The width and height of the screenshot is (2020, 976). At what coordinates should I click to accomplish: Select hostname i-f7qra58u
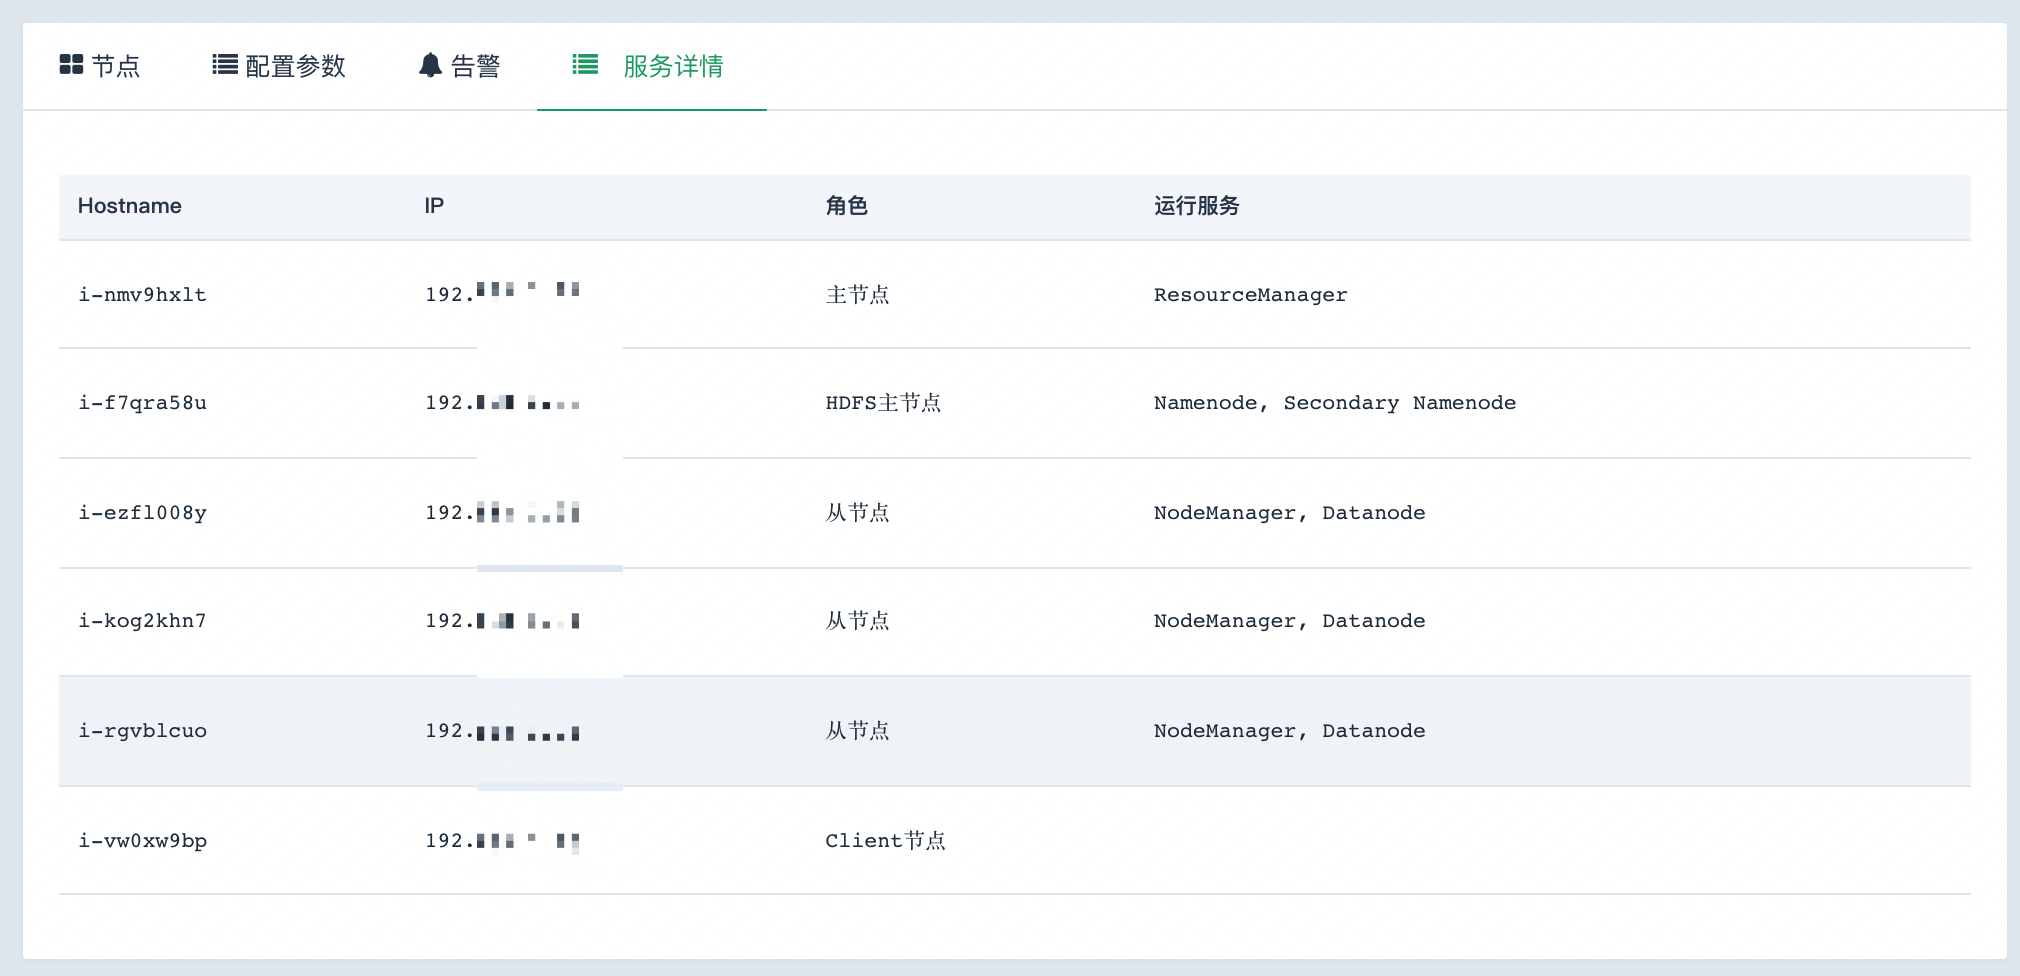(143, 403)
